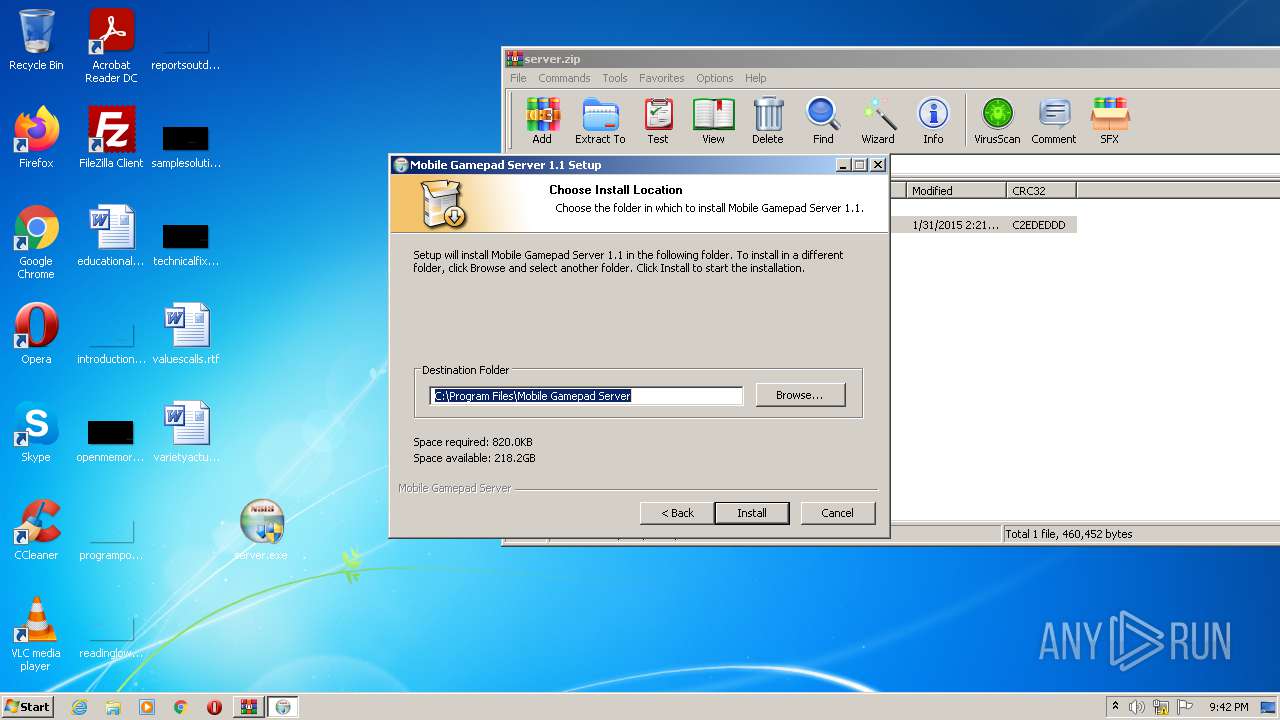This screenshot has height=720, width=1280.
Task: Click the Add icon in WinRAR toolbar
Action: pyautogui.click(x=542, y=121)
